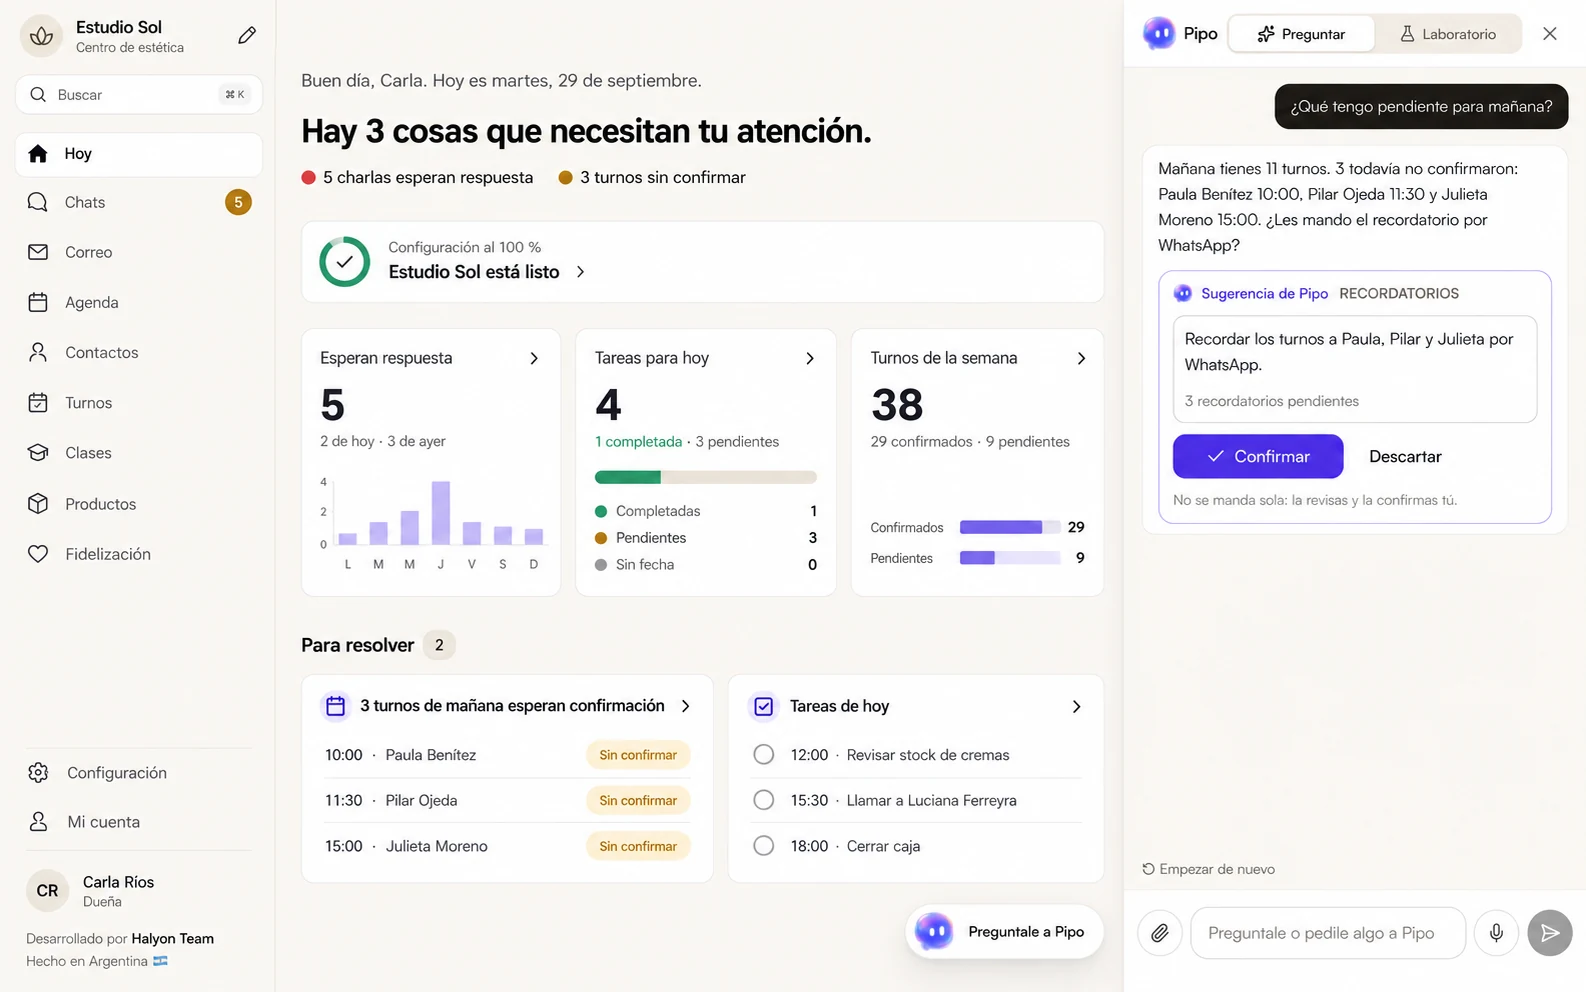Open Configuración settings
The height and width of the screenshot is (992, 1586).
[139, 773]
